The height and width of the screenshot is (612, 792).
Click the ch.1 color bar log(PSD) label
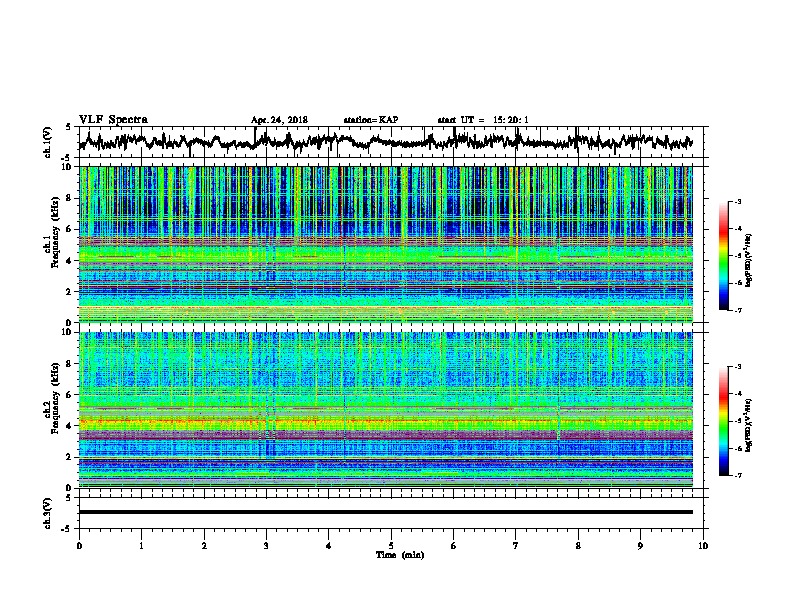749,260
